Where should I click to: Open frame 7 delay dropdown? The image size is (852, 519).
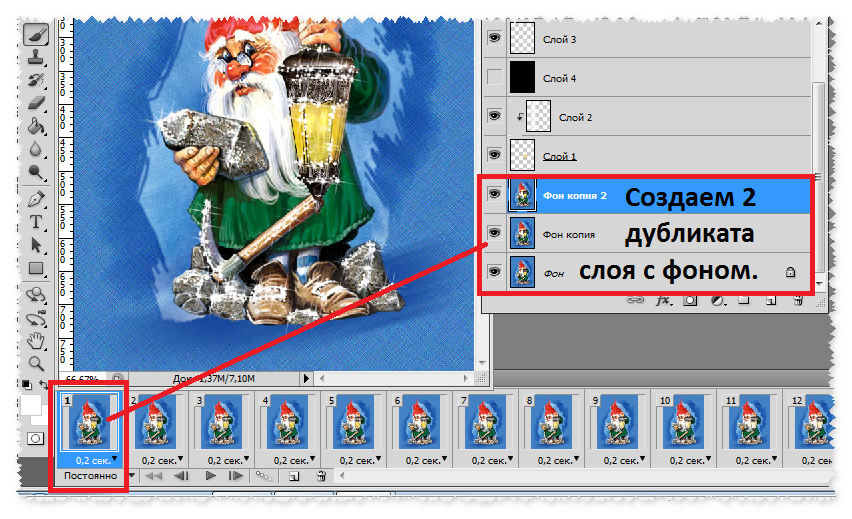coord(511,459)
